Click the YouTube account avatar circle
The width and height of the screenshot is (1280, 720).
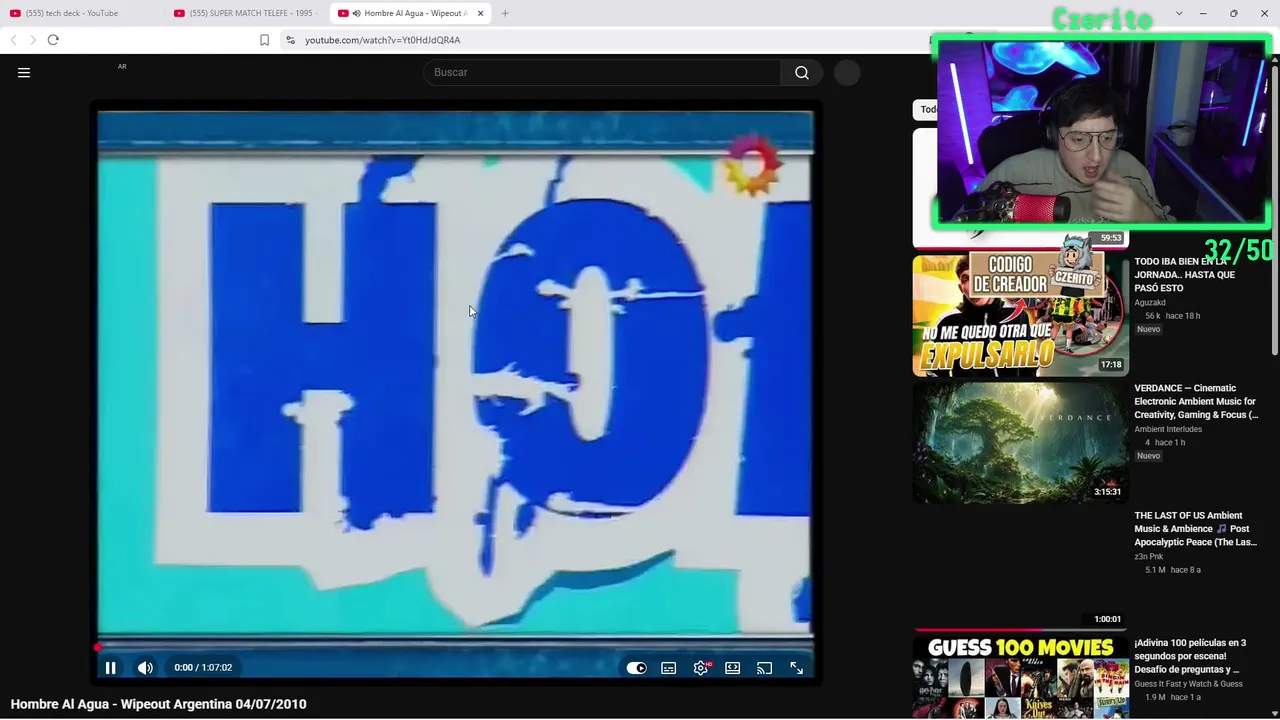(x=847, y=72)
